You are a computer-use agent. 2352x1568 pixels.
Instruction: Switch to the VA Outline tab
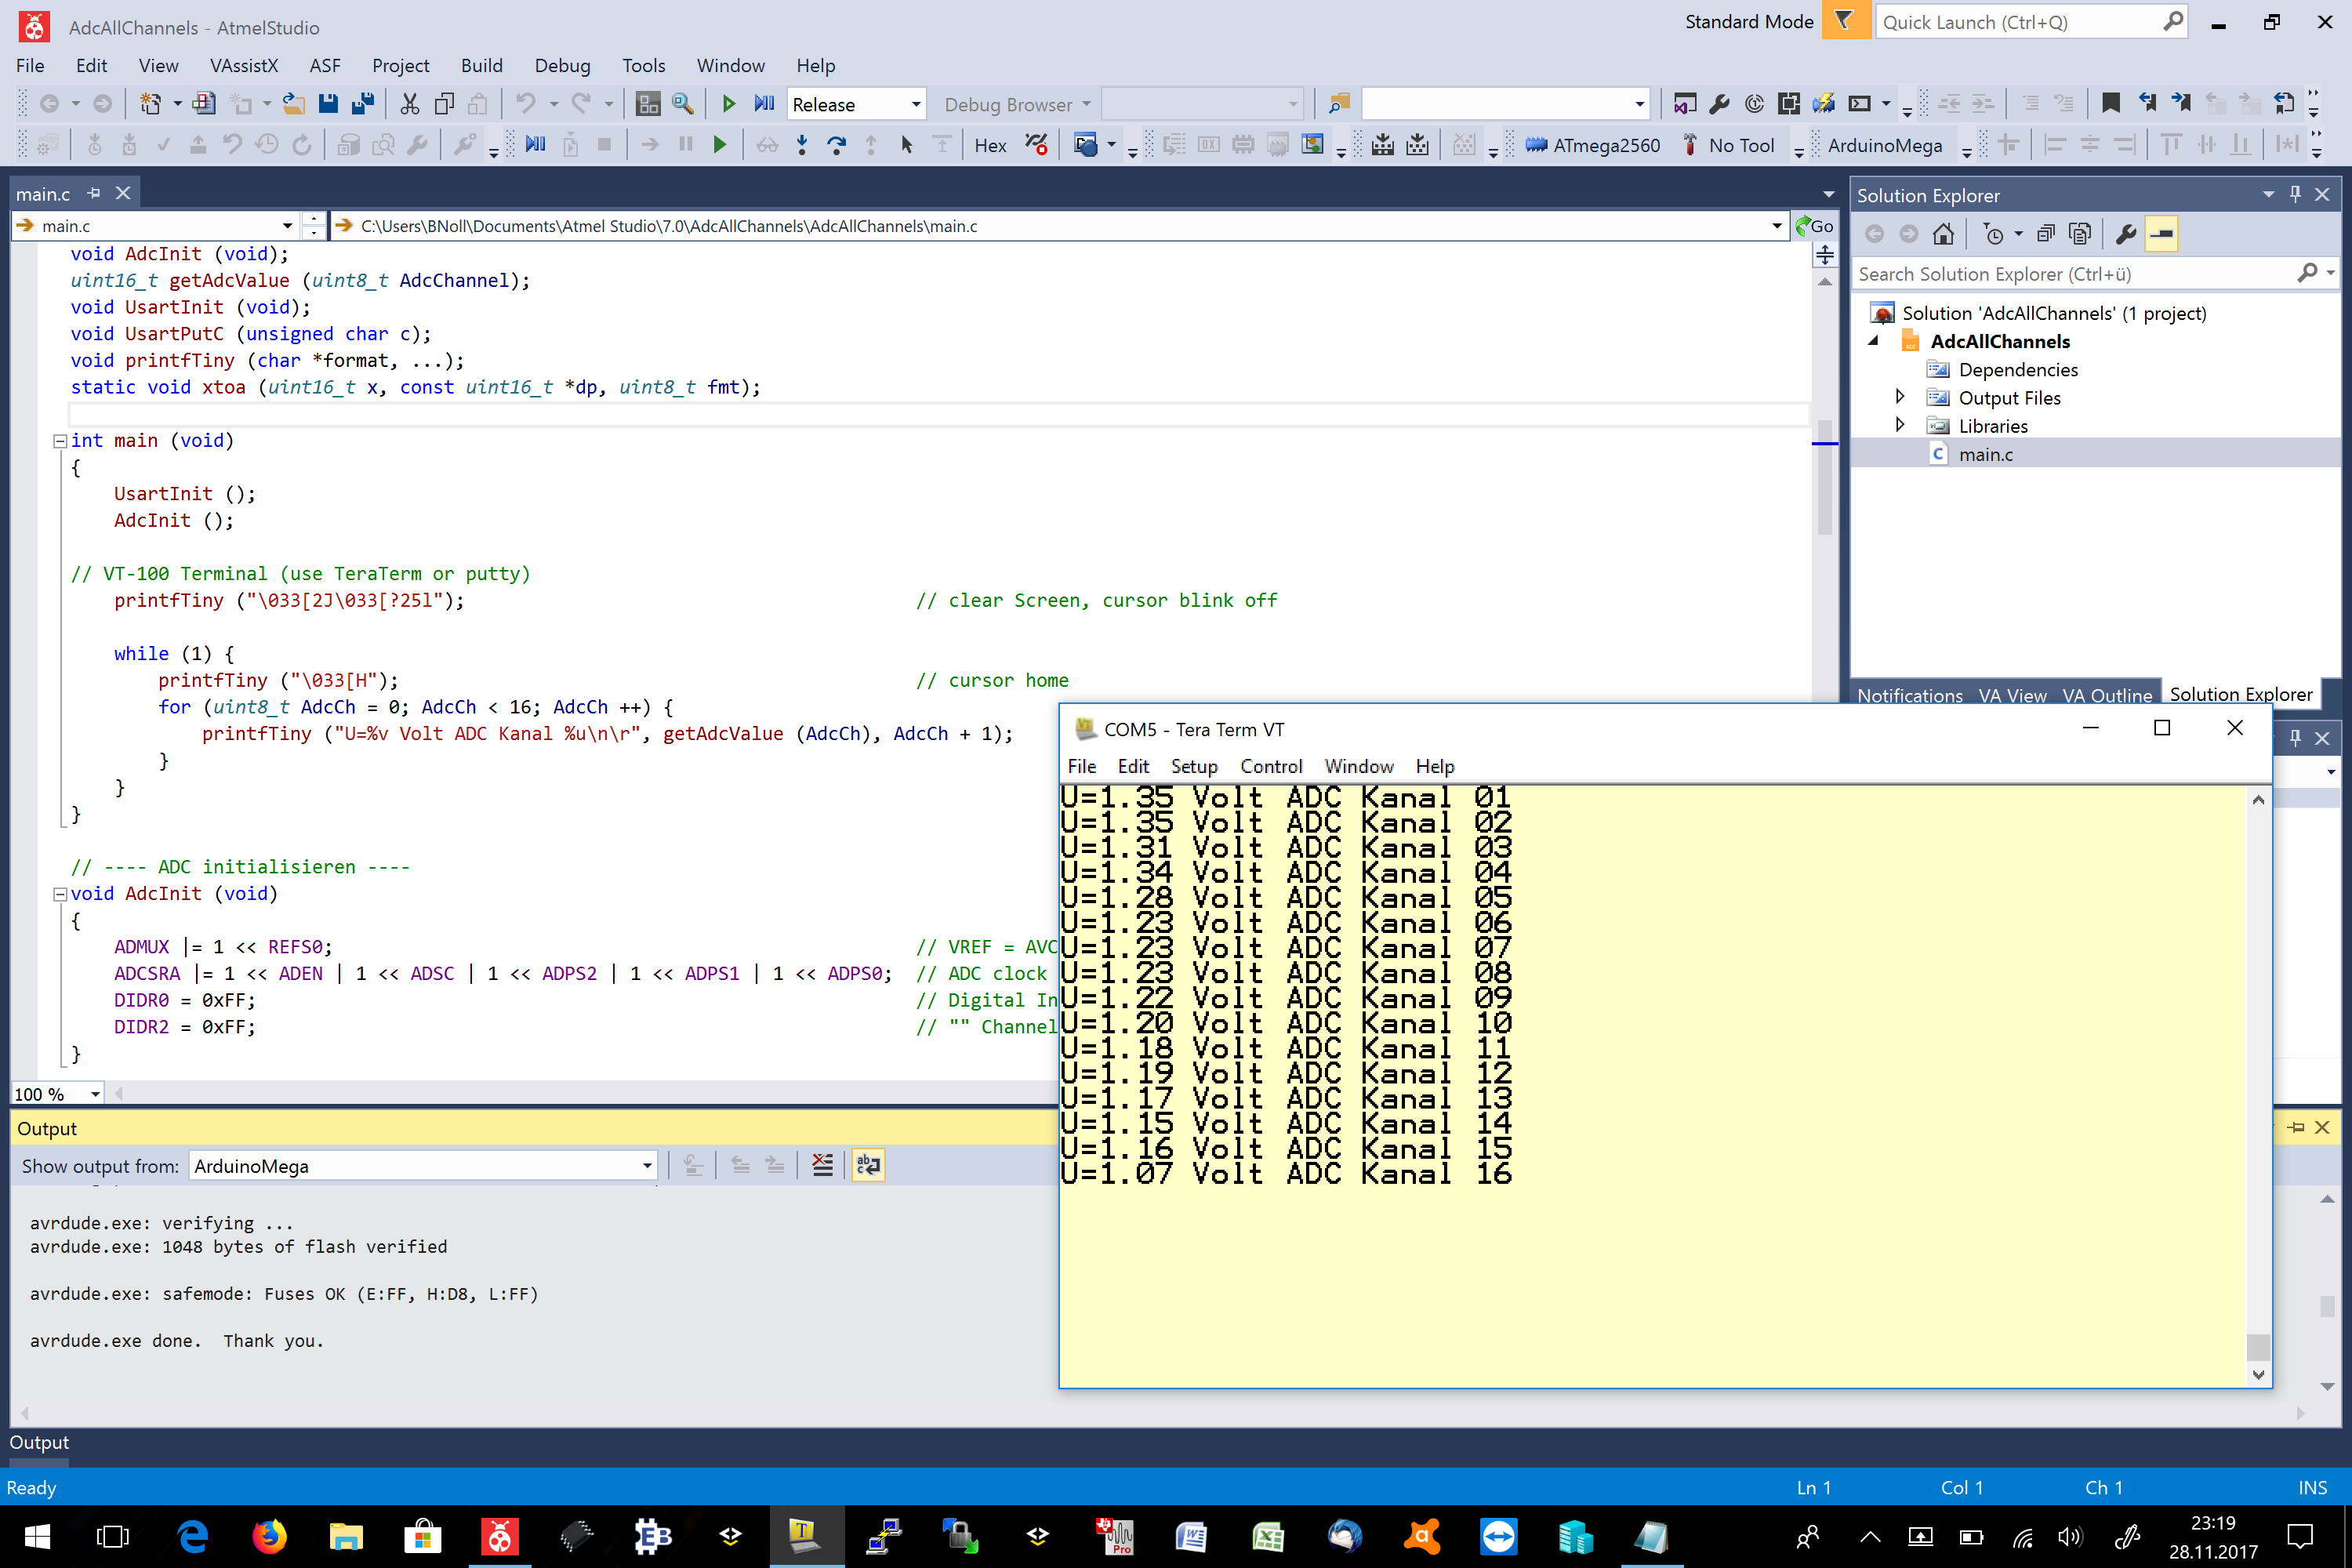[2106, 695]
